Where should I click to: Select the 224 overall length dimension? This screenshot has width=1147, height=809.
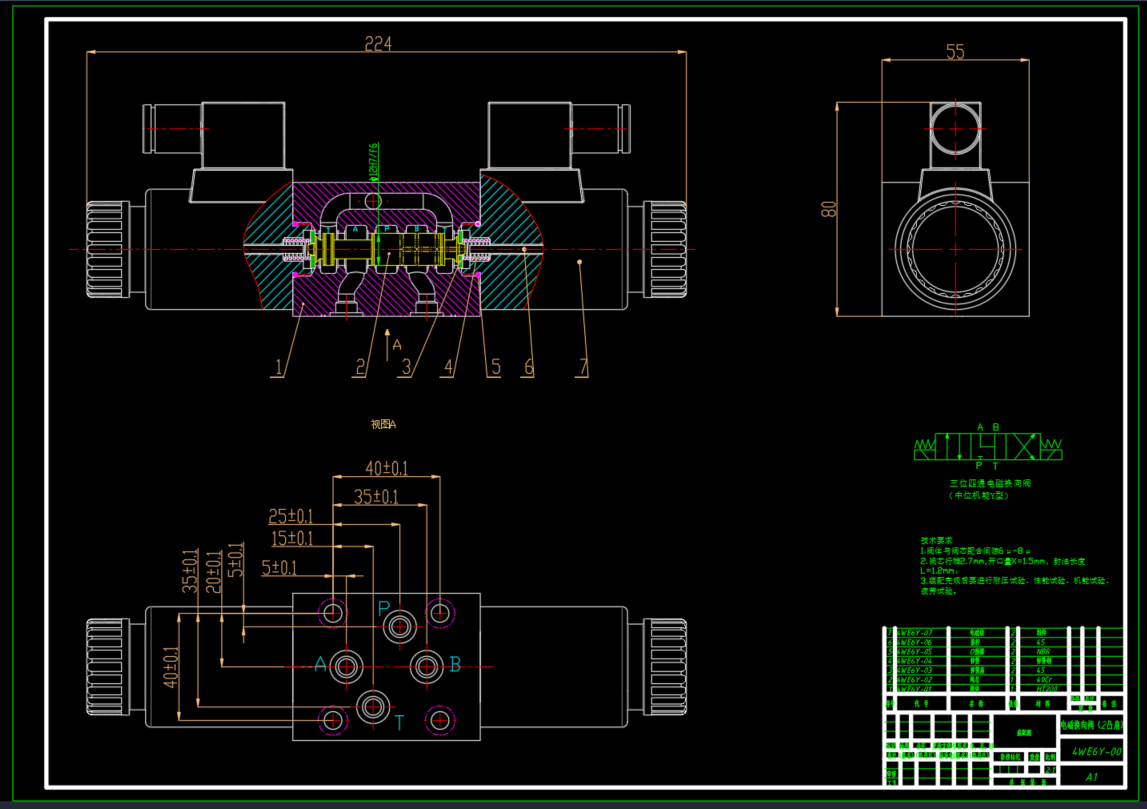coord(378,44)
